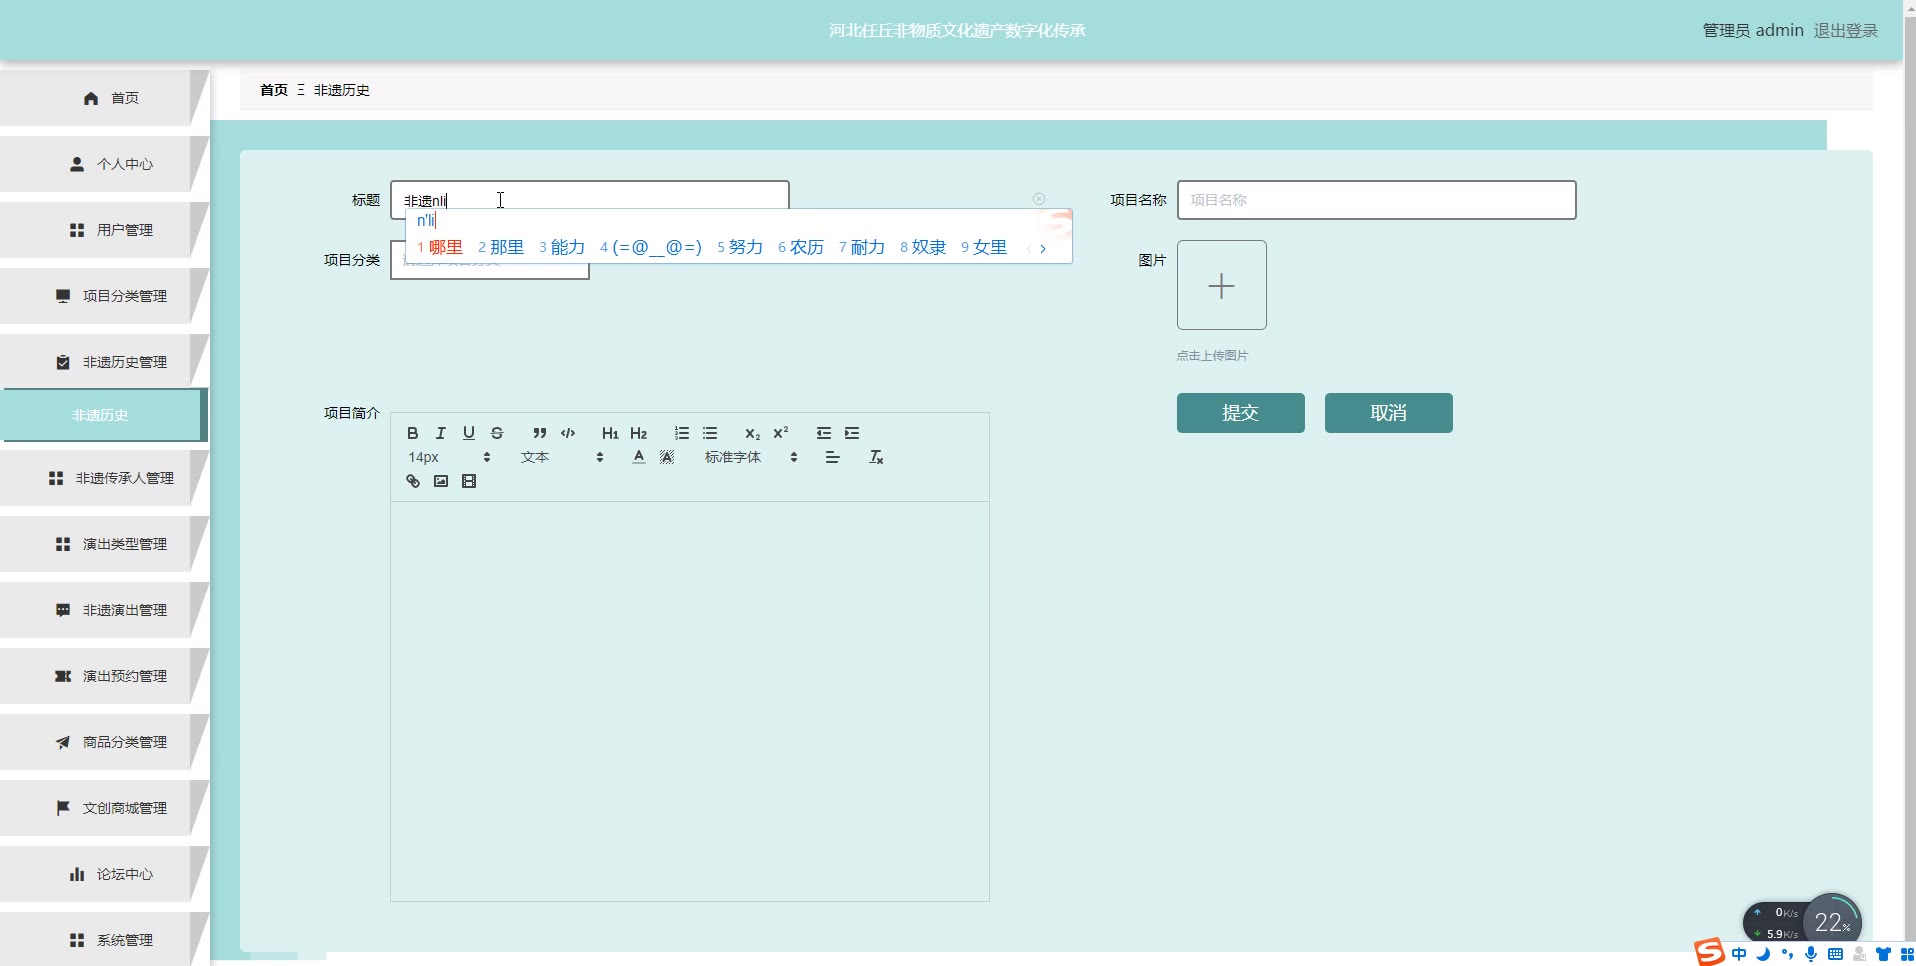Show next page of IME candidates
1916x966 pixels.
pyautogui.click(x=1043, y=248)
